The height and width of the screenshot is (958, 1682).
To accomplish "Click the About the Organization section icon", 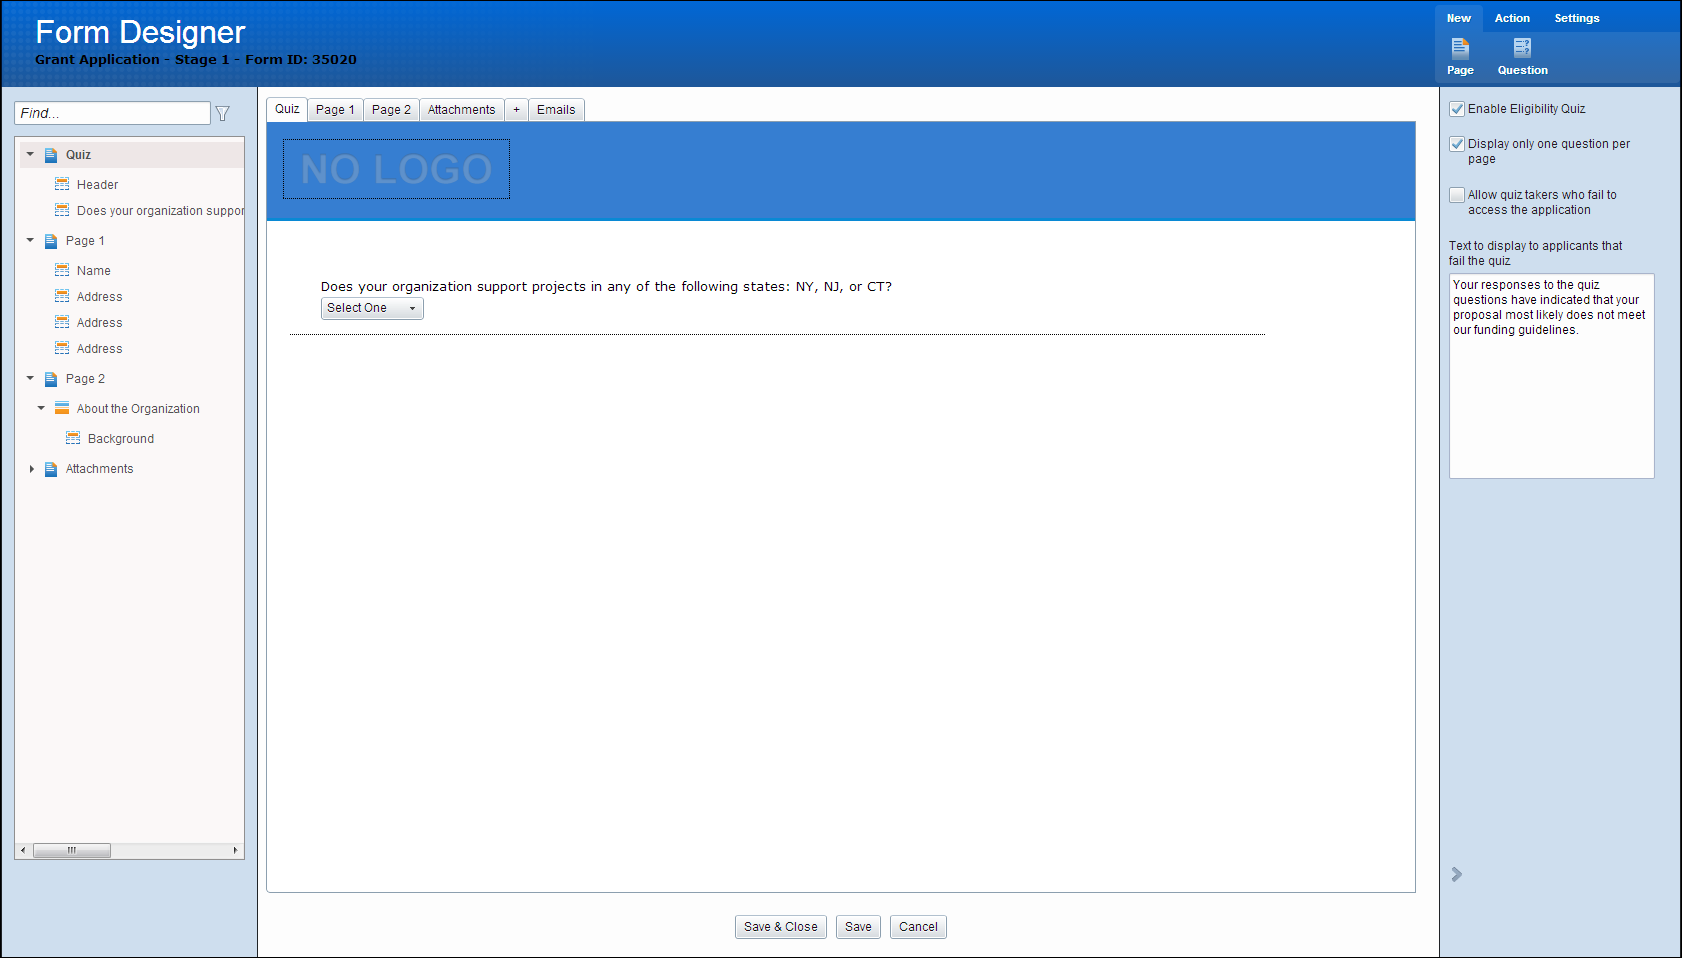I will point(62,409).
